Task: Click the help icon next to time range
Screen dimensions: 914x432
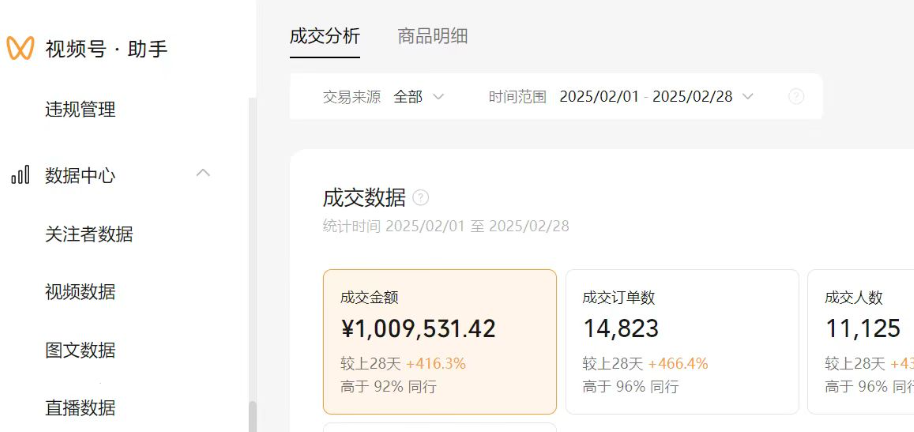Action: (x=796, y=97)
